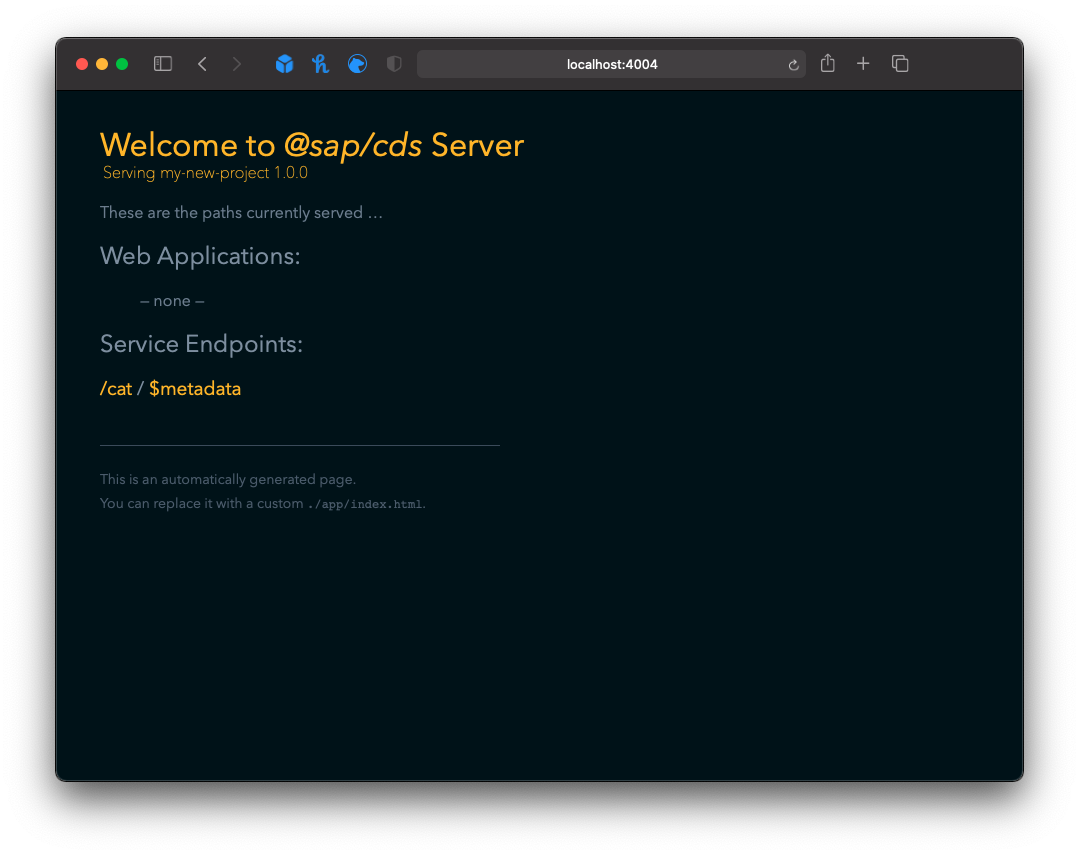Screen dimensions: 1079x855
Task: Show the privacy report shield
Action: [394, 64]
